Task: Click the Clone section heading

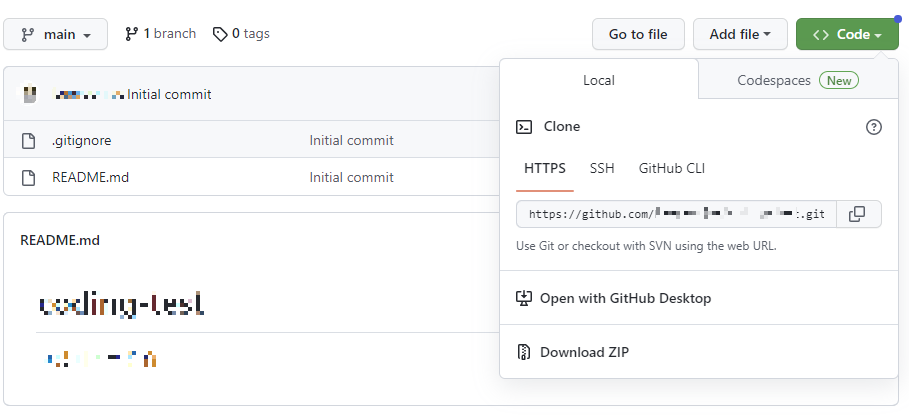Action: (x=562, y=126)
